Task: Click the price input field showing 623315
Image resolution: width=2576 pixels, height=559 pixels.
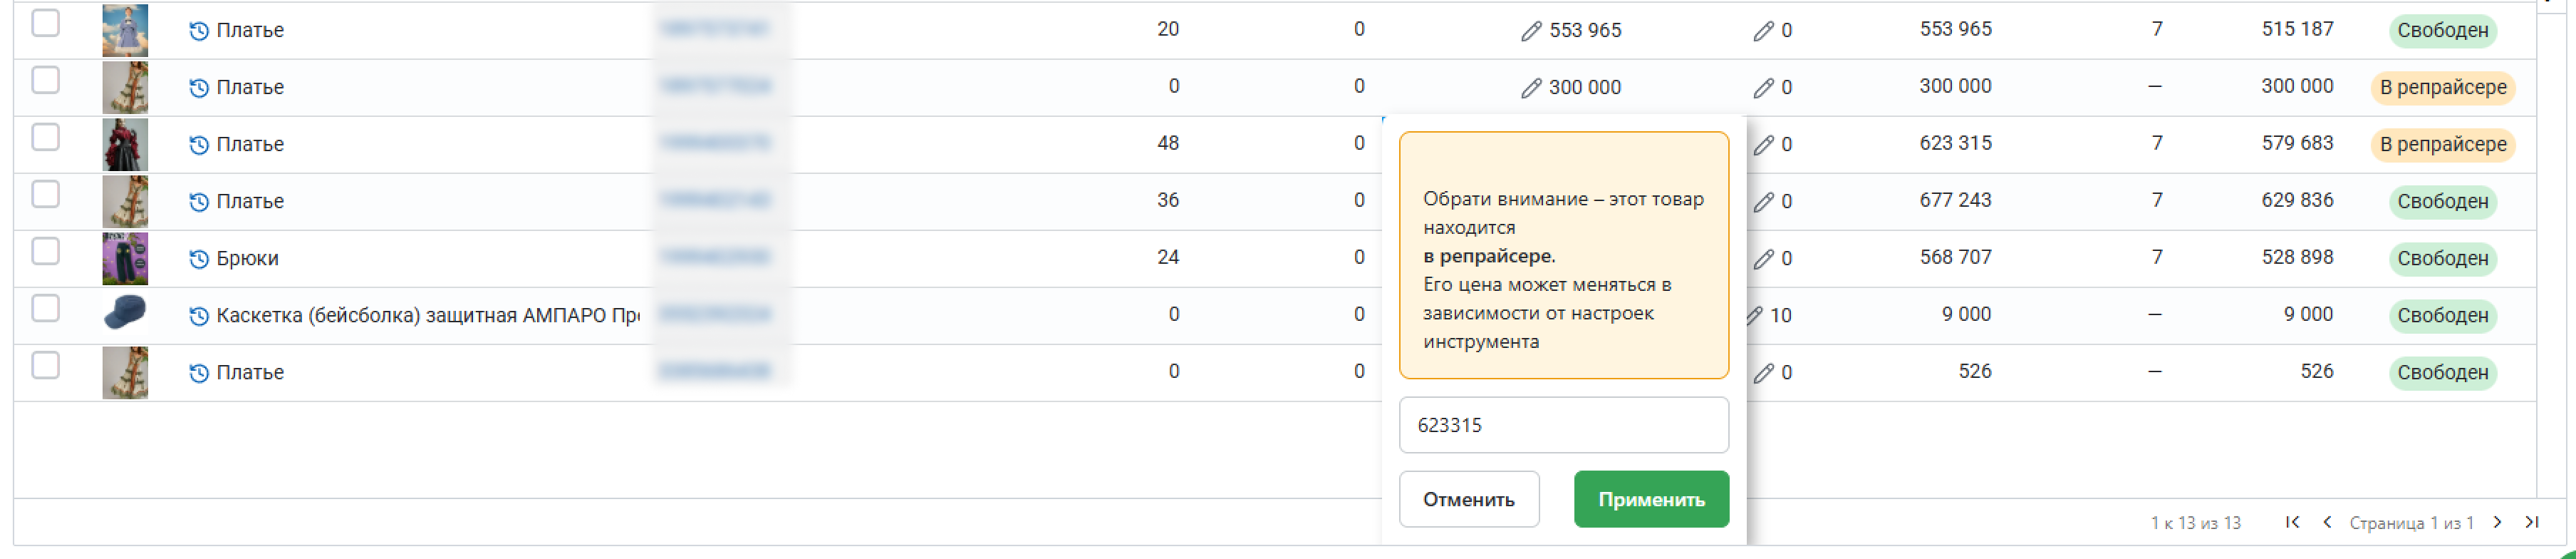Action: [1563, 425]
